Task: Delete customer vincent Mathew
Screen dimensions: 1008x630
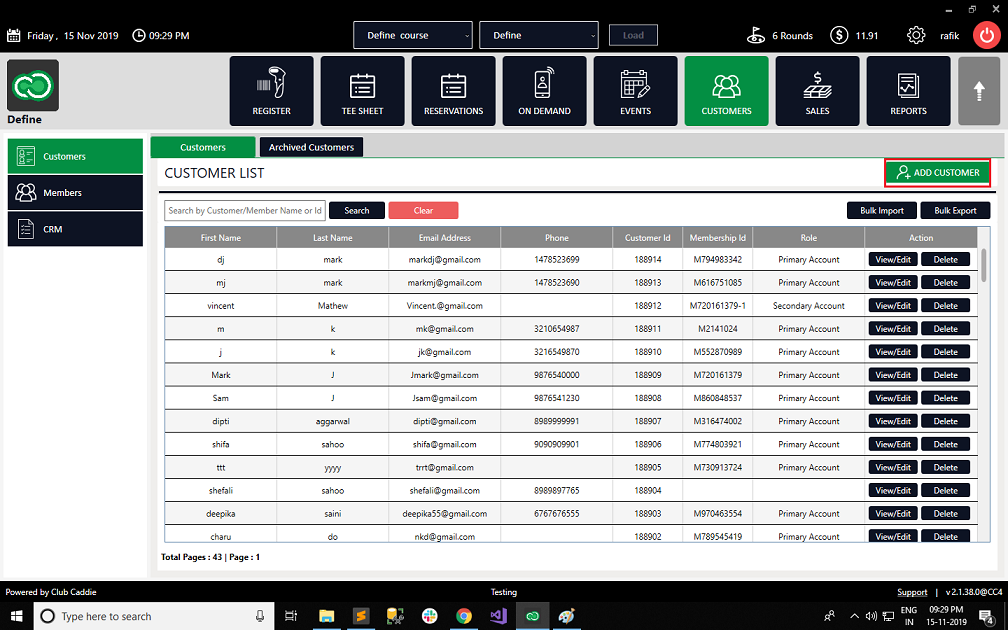Action: tap(946, 305)
